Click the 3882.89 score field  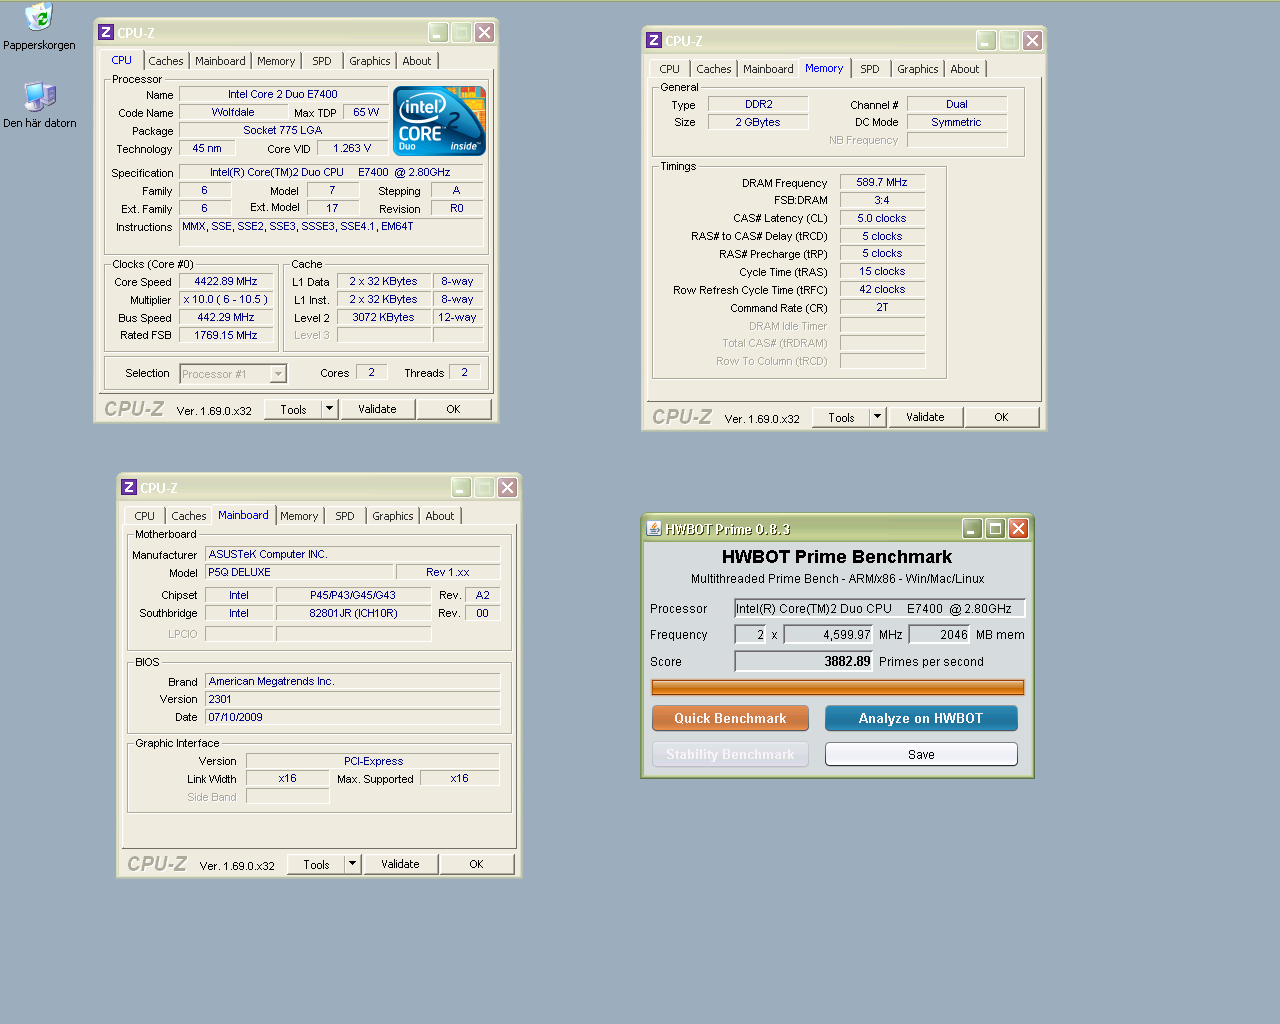804,661
